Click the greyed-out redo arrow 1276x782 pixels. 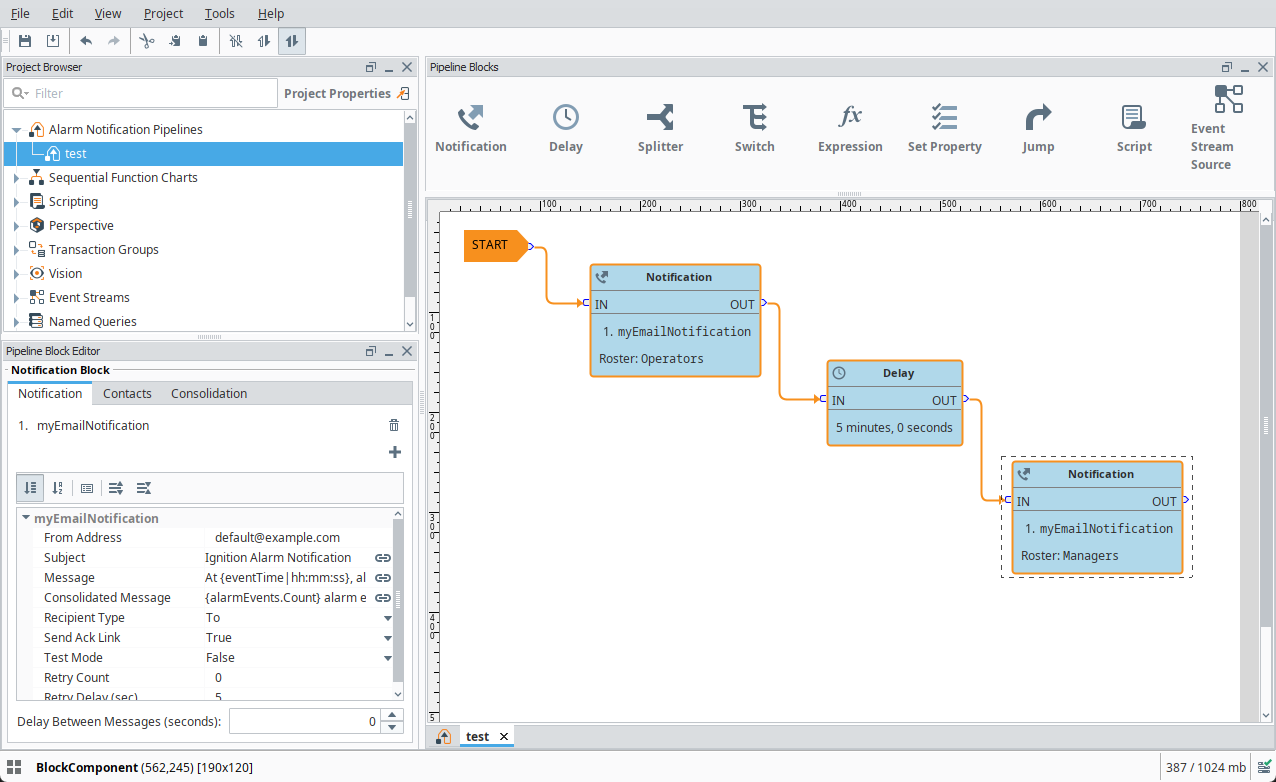click(114, 41)
